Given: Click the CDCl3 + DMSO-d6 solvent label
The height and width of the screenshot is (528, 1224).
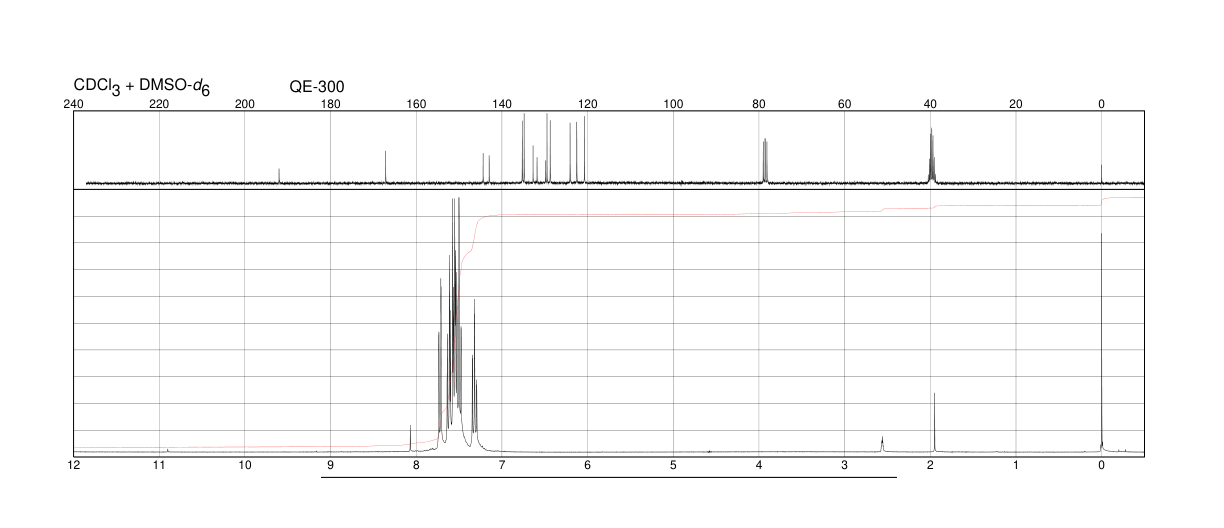Looking at the screenshot, I should pyautogui.click(x=142, y=87).
